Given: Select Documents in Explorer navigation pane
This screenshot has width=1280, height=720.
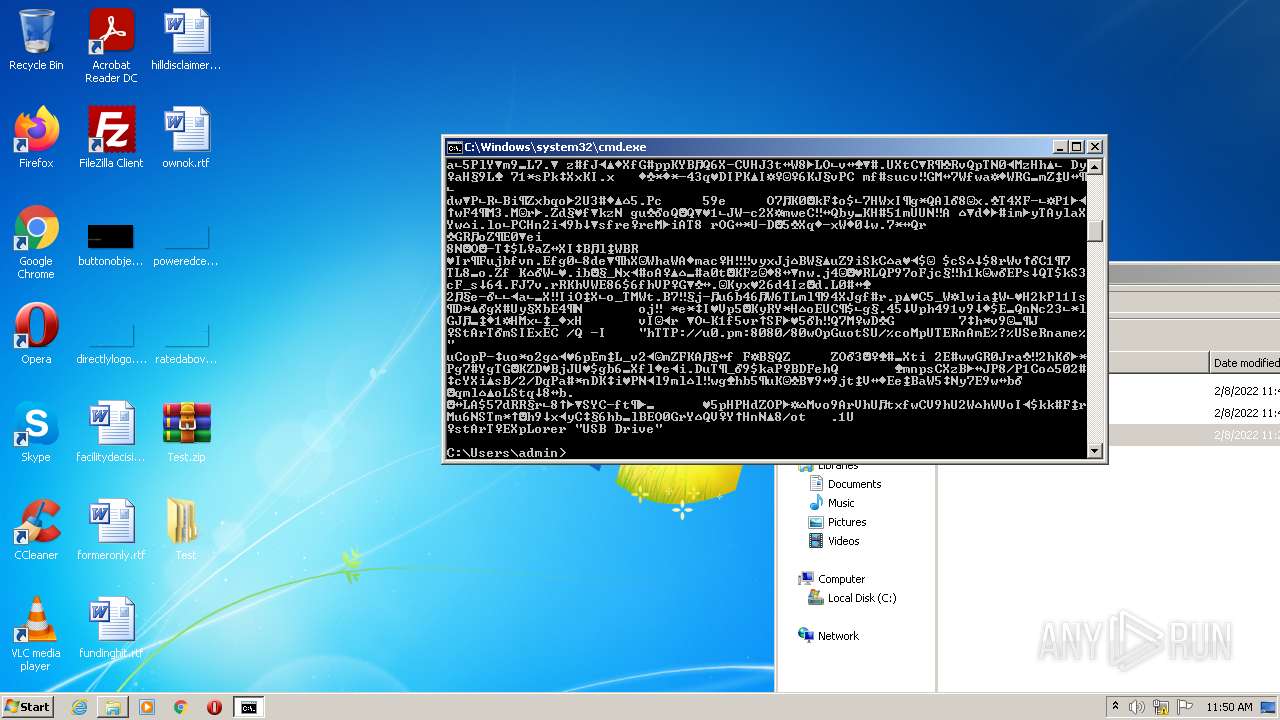Looking at the screenshot, I should tap(844, 484).
